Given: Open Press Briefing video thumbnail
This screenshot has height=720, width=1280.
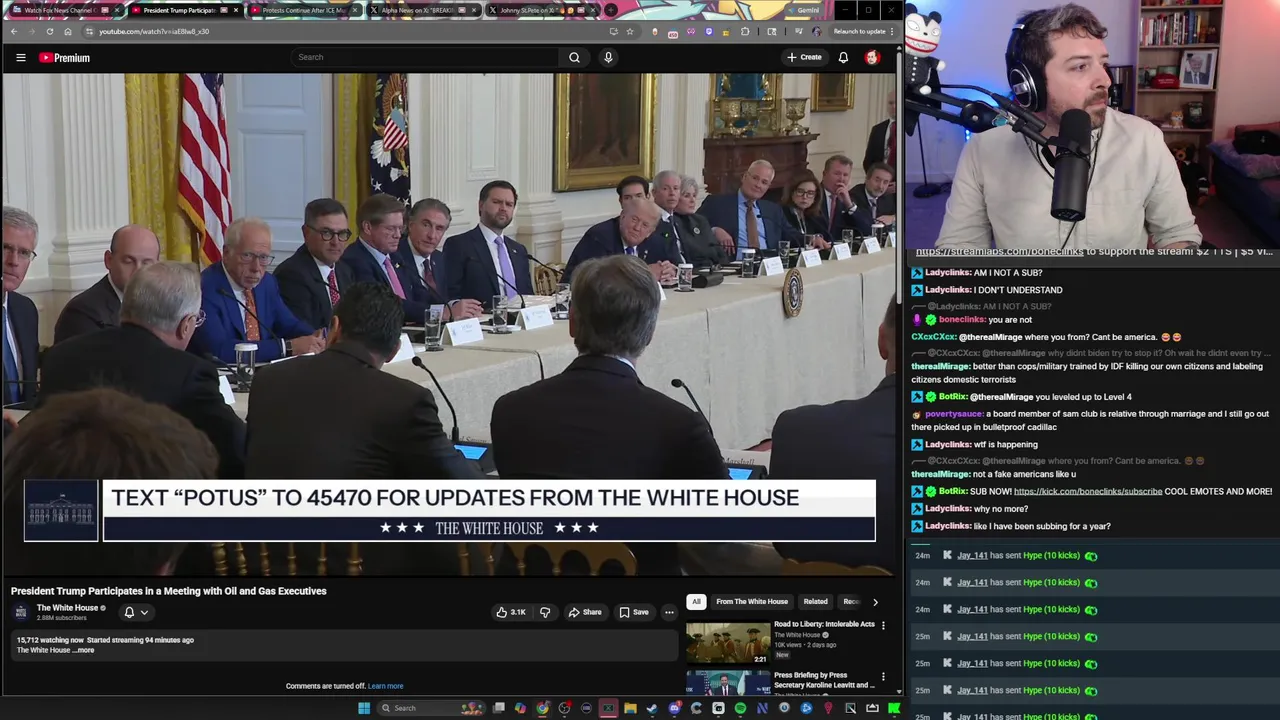Looking at the screenshot, I should [728, 682].
